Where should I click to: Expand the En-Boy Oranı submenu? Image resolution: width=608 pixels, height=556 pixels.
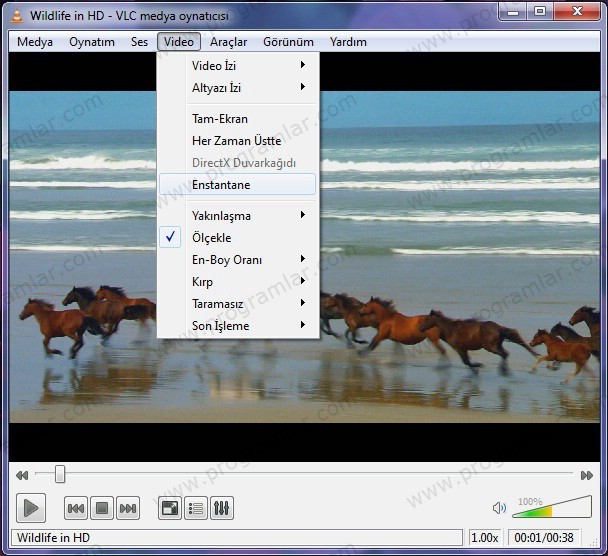coord(238,260)
